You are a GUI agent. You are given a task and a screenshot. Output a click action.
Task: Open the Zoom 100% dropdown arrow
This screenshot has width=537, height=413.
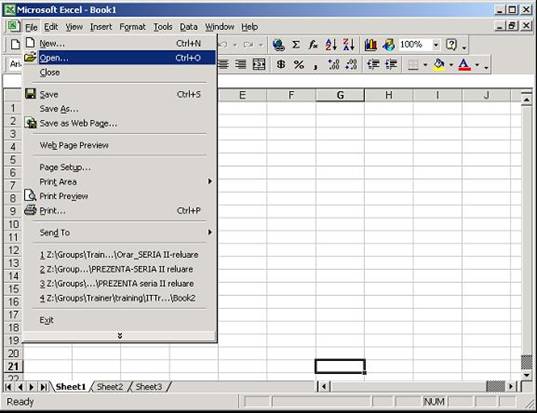436,45
